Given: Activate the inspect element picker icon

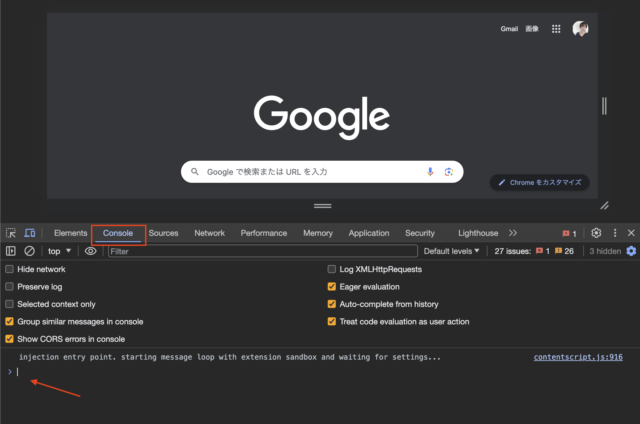Looking at the screenshot, I should pyautogui.click(x=11, y=233).
